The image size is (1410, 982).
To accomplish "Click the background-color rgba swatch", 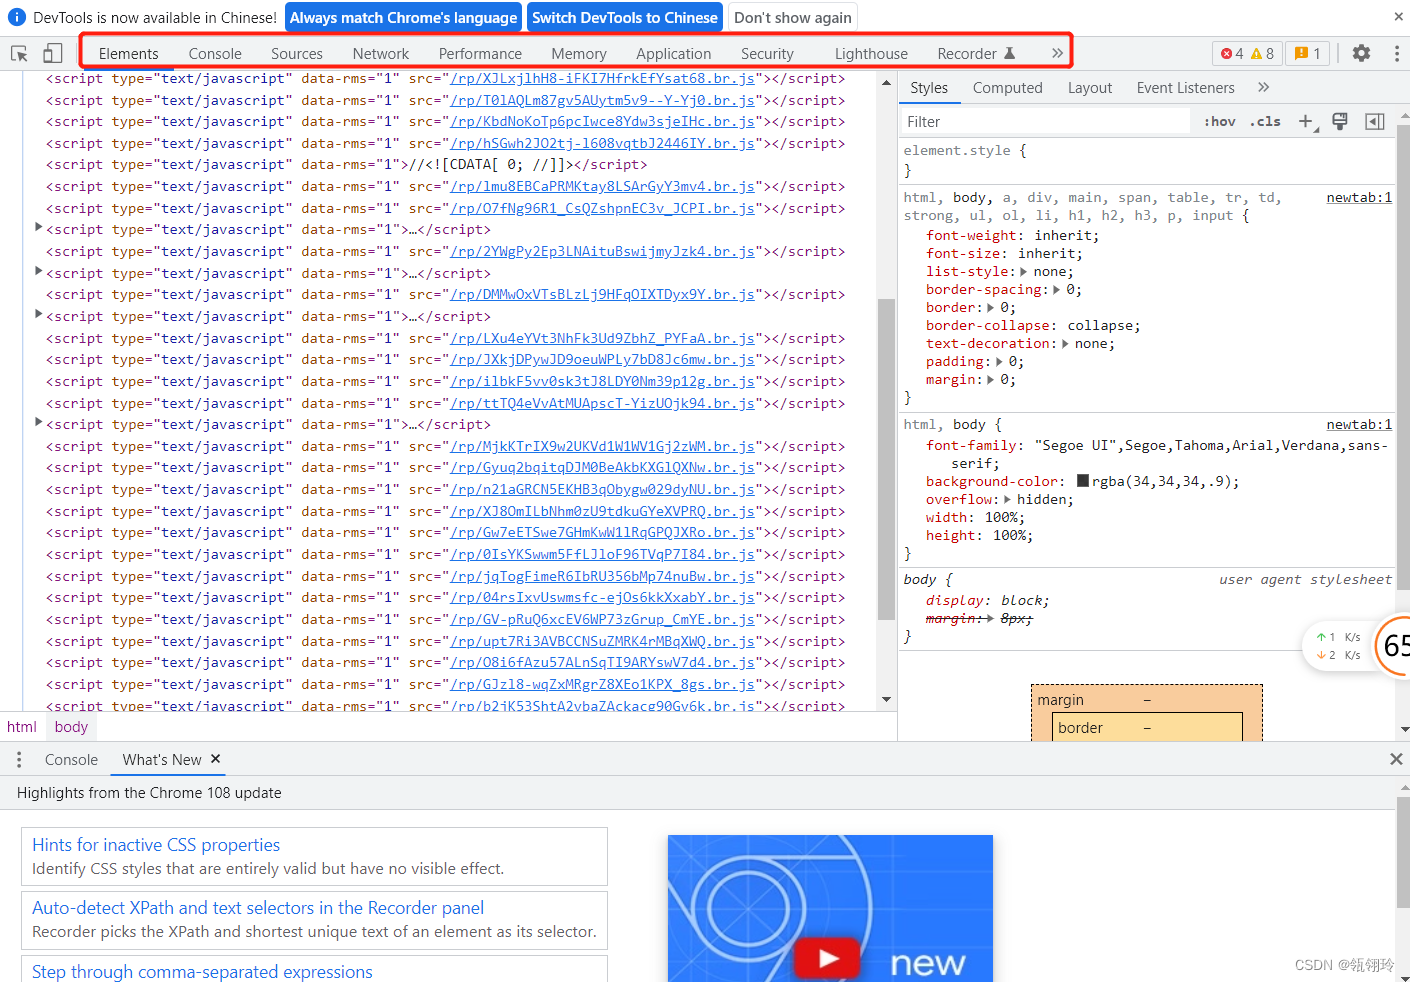I will tap(1083, 482).
